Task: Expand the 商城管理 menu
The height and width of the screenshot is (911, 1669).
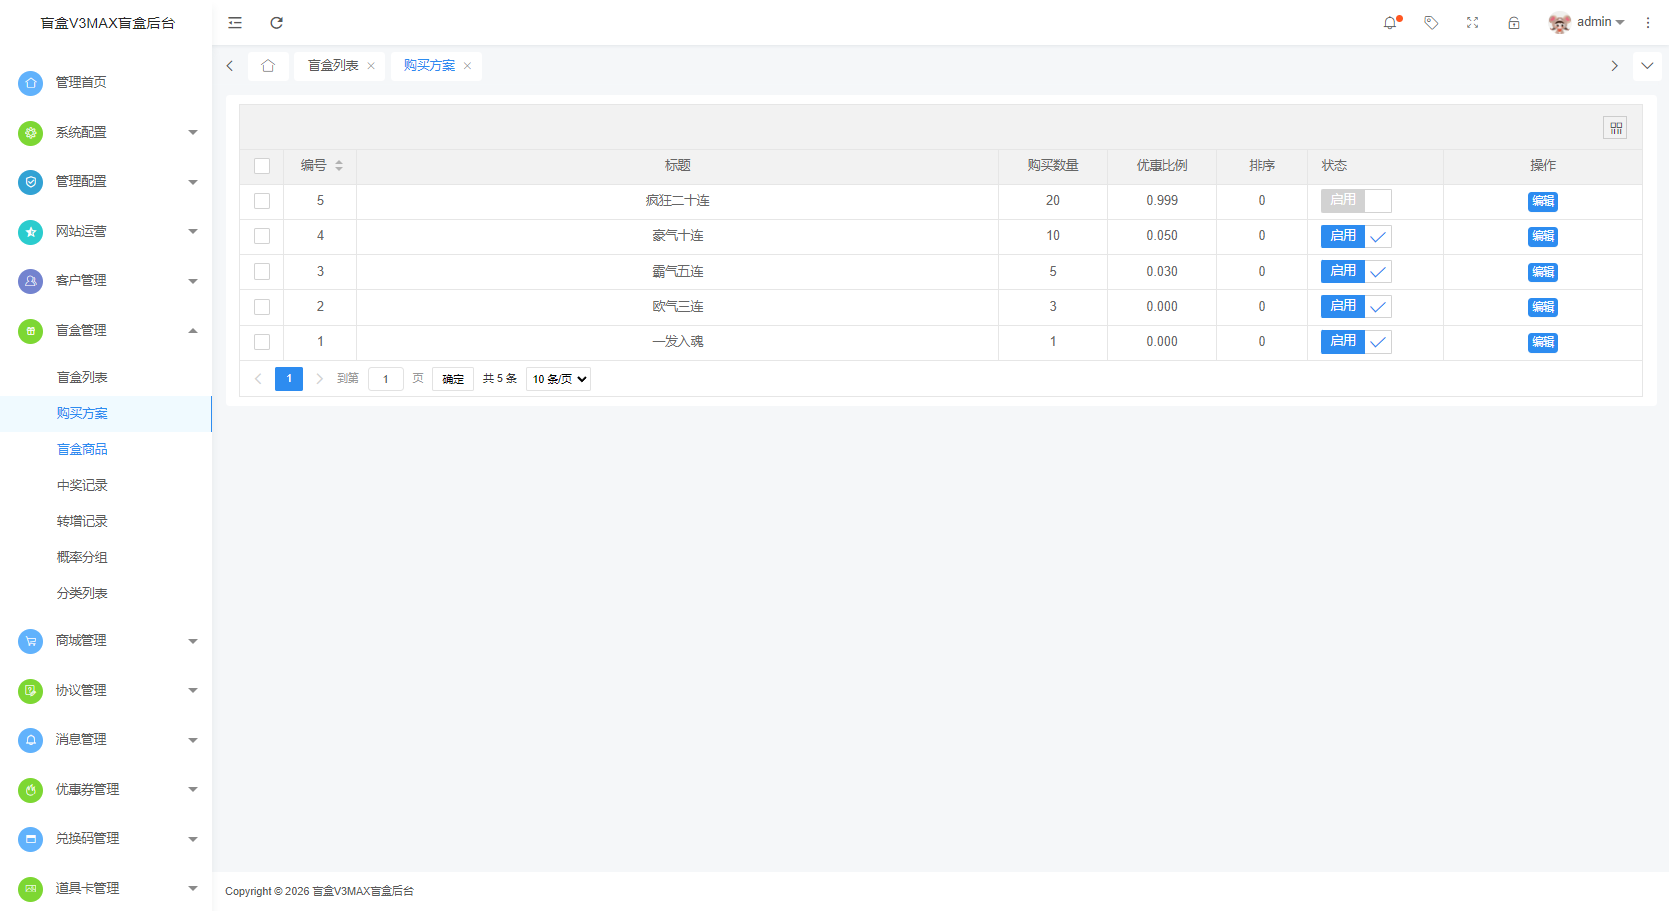Action: click(x=193, y=641)
